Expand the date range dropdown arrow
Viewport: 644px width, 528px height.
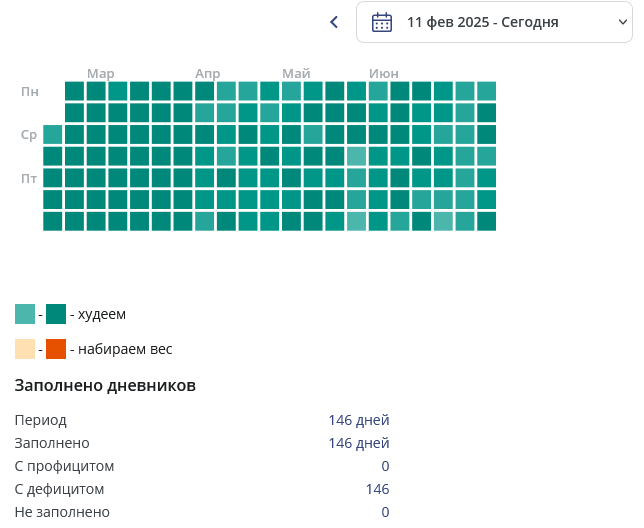click(x=623, y=22)
